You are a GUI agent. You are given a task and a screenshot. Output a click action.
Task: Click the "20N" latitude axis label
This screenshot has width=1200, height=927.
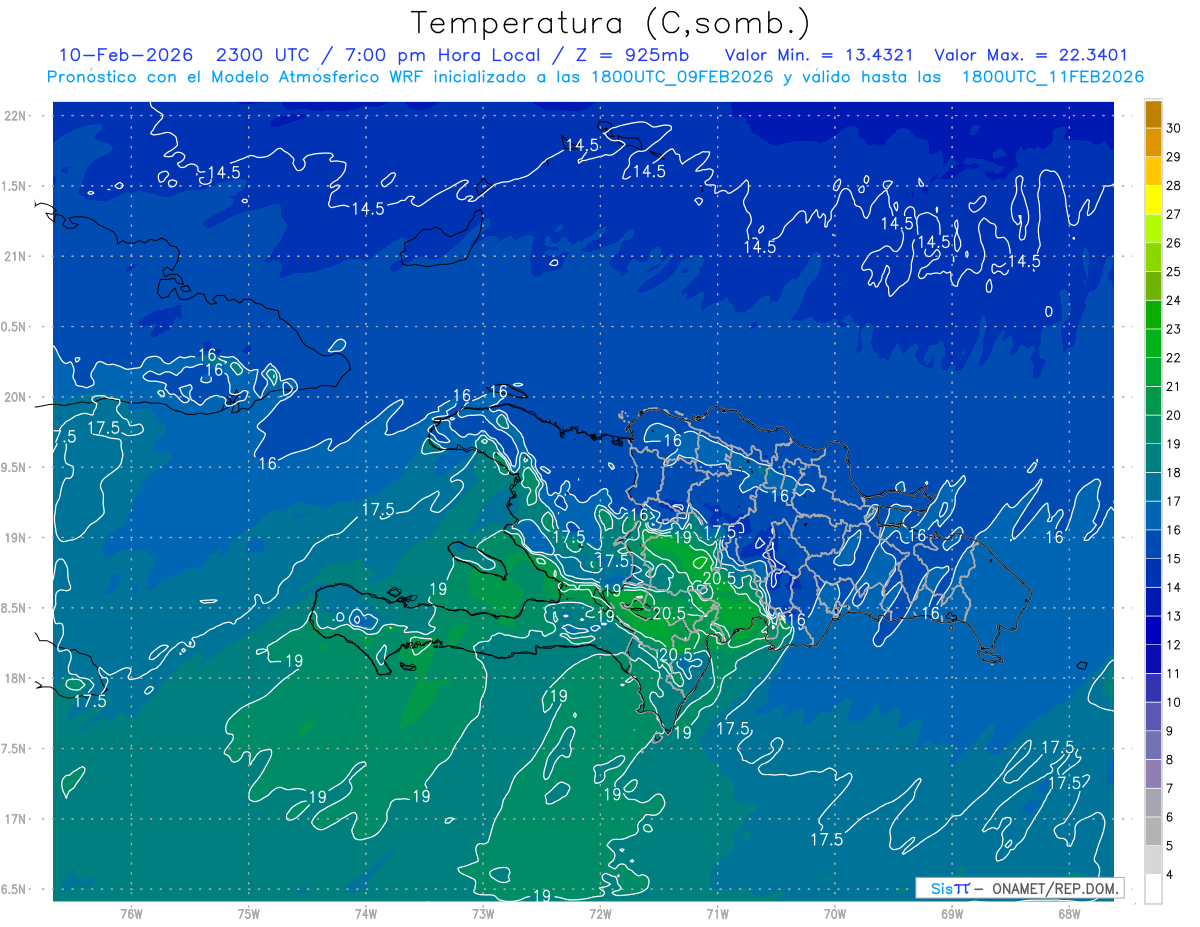coord(16,397)
